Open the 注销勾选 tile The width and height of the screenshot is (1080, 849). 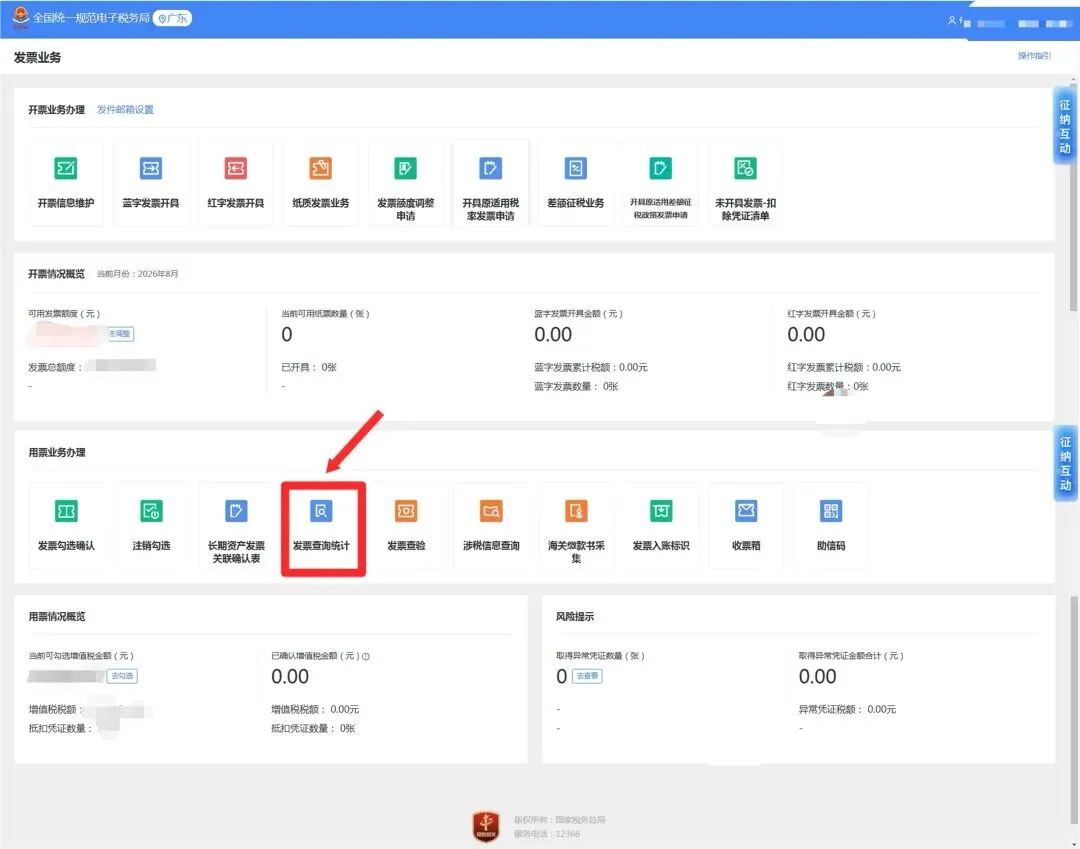[151, 525]
